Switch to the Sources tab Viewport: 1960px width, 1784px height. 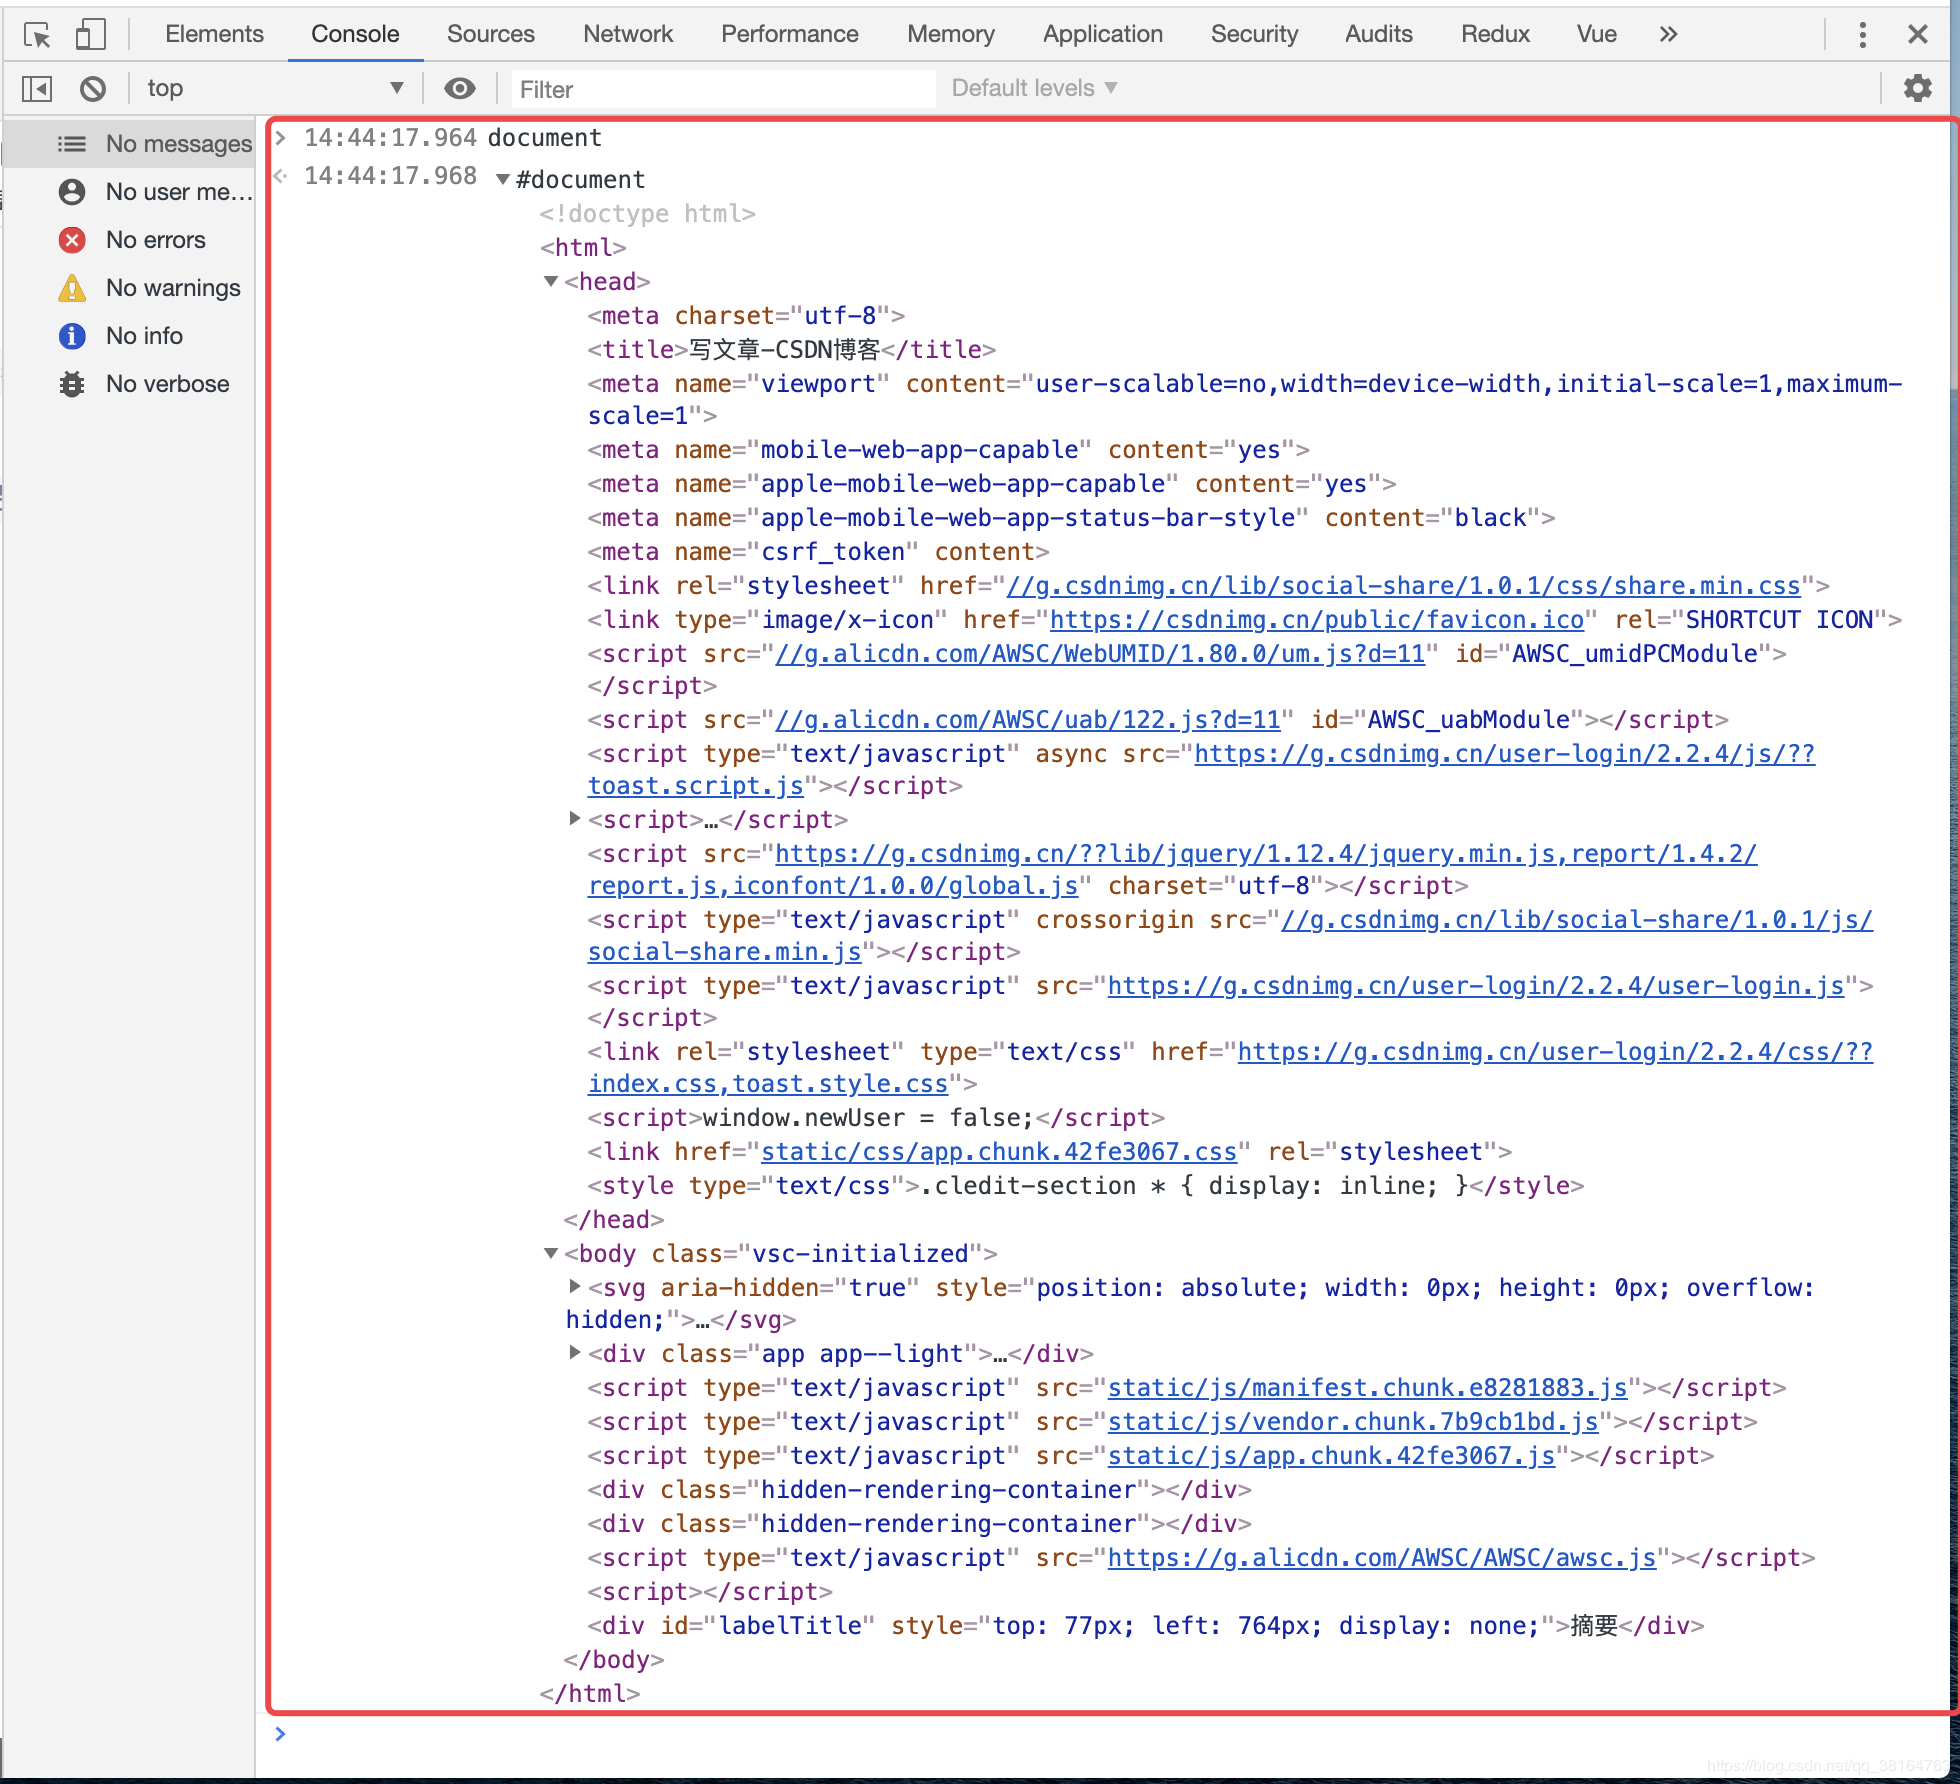[491, 35]
